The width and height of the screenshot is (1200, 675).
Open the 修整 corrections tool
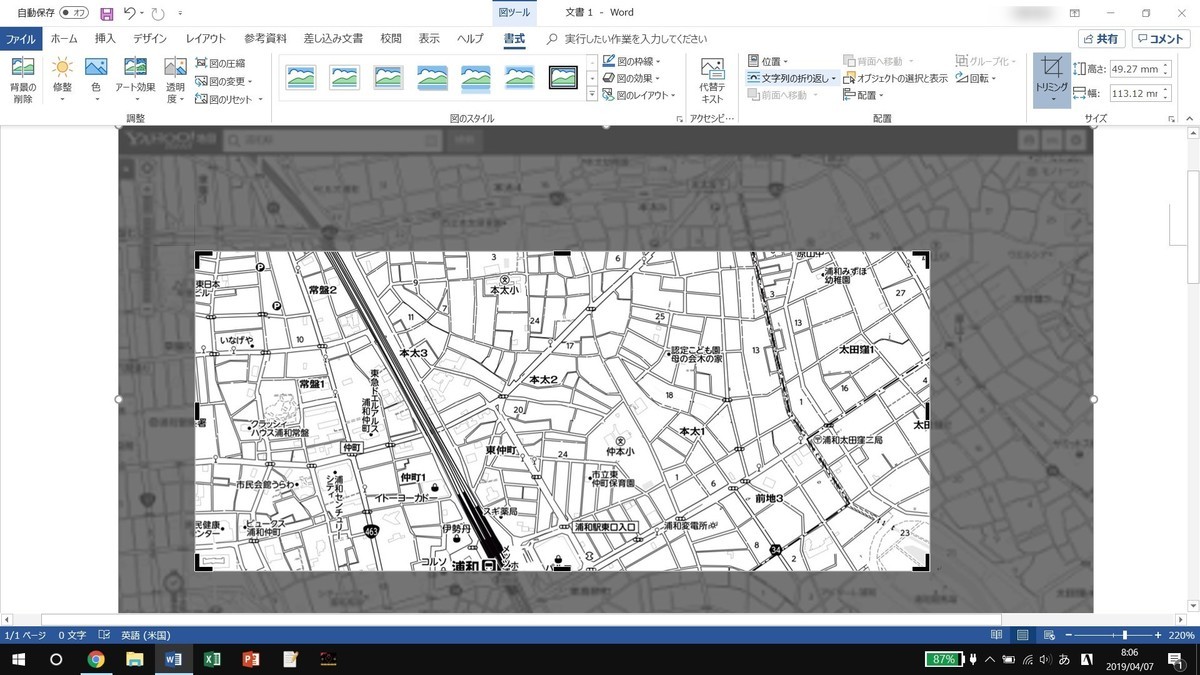[x=62, y=81]
